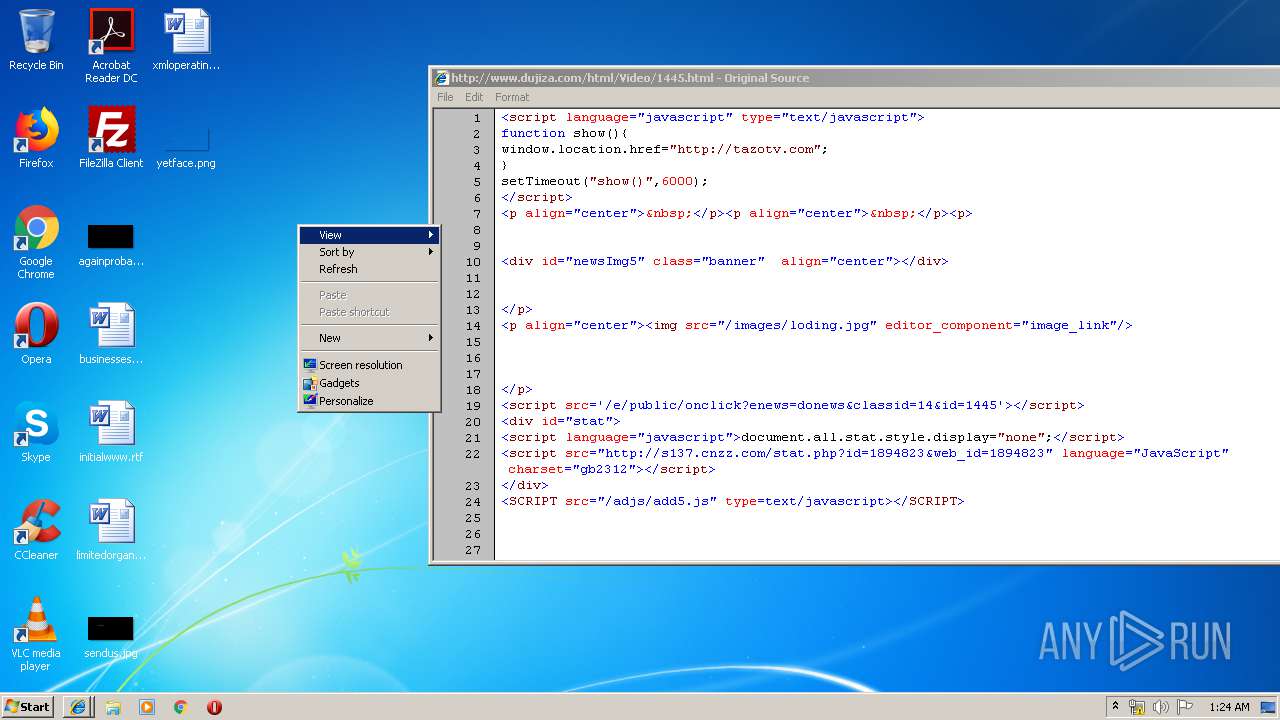This screenshot has height=720, width=1280.
Task: Click the network tray icon
Action: [1137, 707]
